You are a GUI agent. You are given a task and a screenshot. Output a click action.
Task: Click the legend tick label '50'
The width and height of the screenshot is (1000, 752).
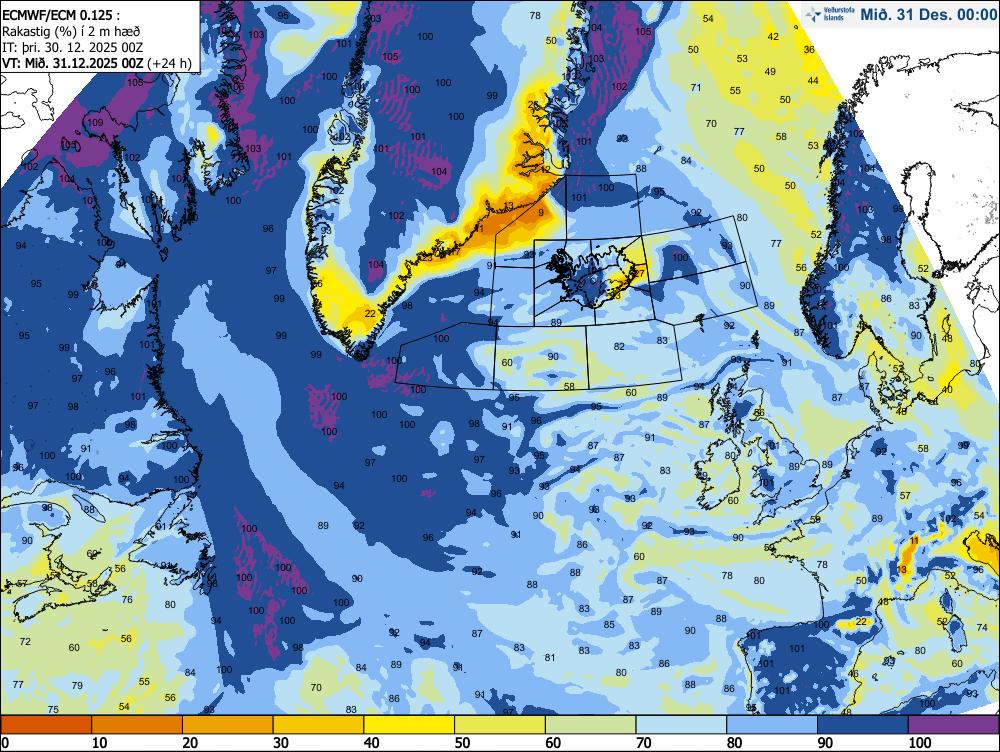[x=462, y=742]
